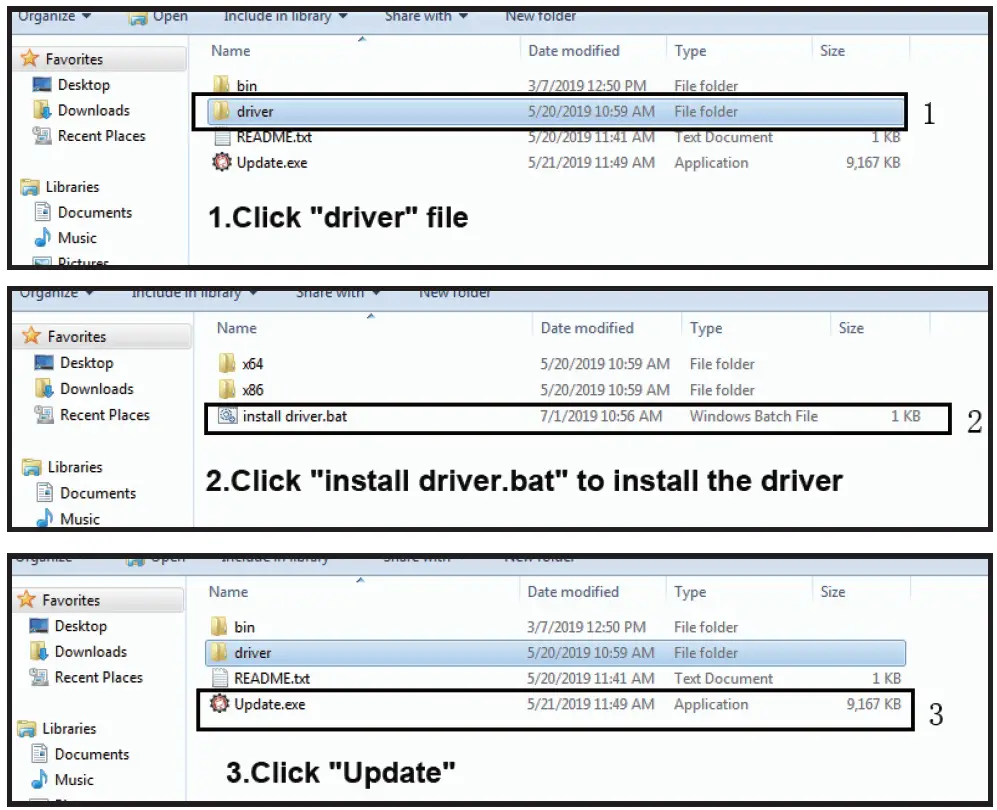Expand Include in library in step 2 window
Screen dimensions: 997x810
tap(194, 293)
